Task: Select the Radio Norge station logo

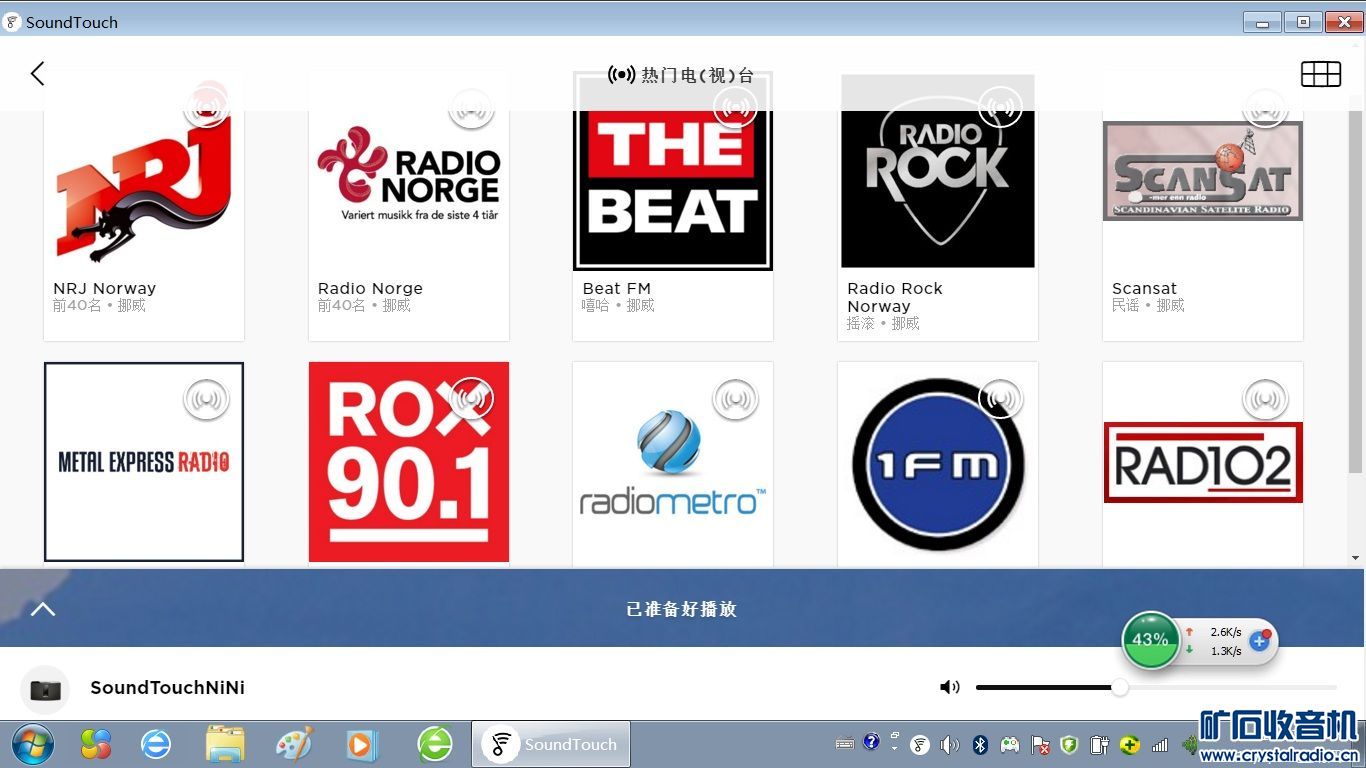Action: (409, 172)
